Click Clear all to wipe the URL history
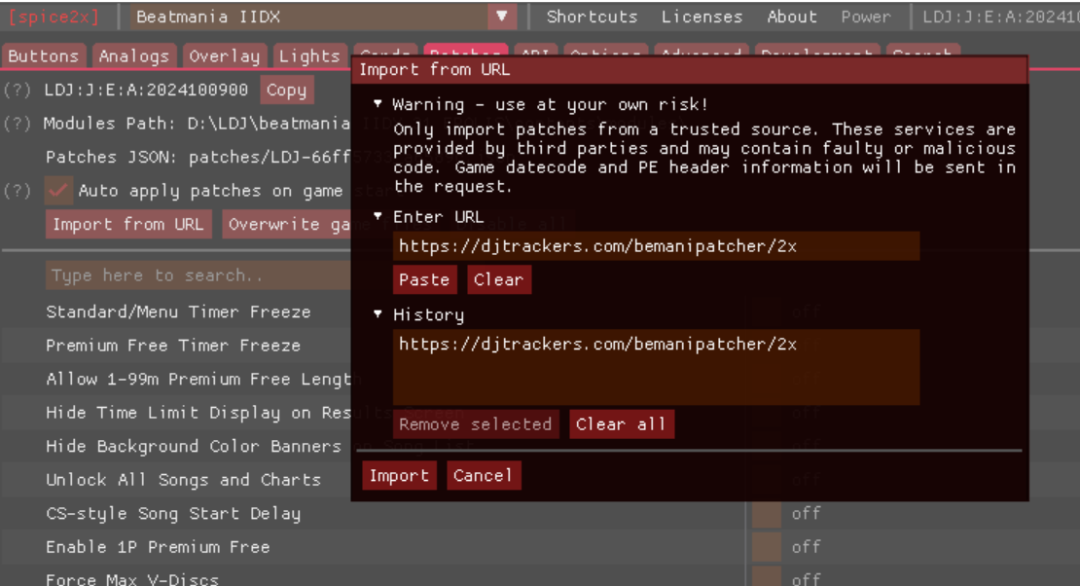 [621, 424]
